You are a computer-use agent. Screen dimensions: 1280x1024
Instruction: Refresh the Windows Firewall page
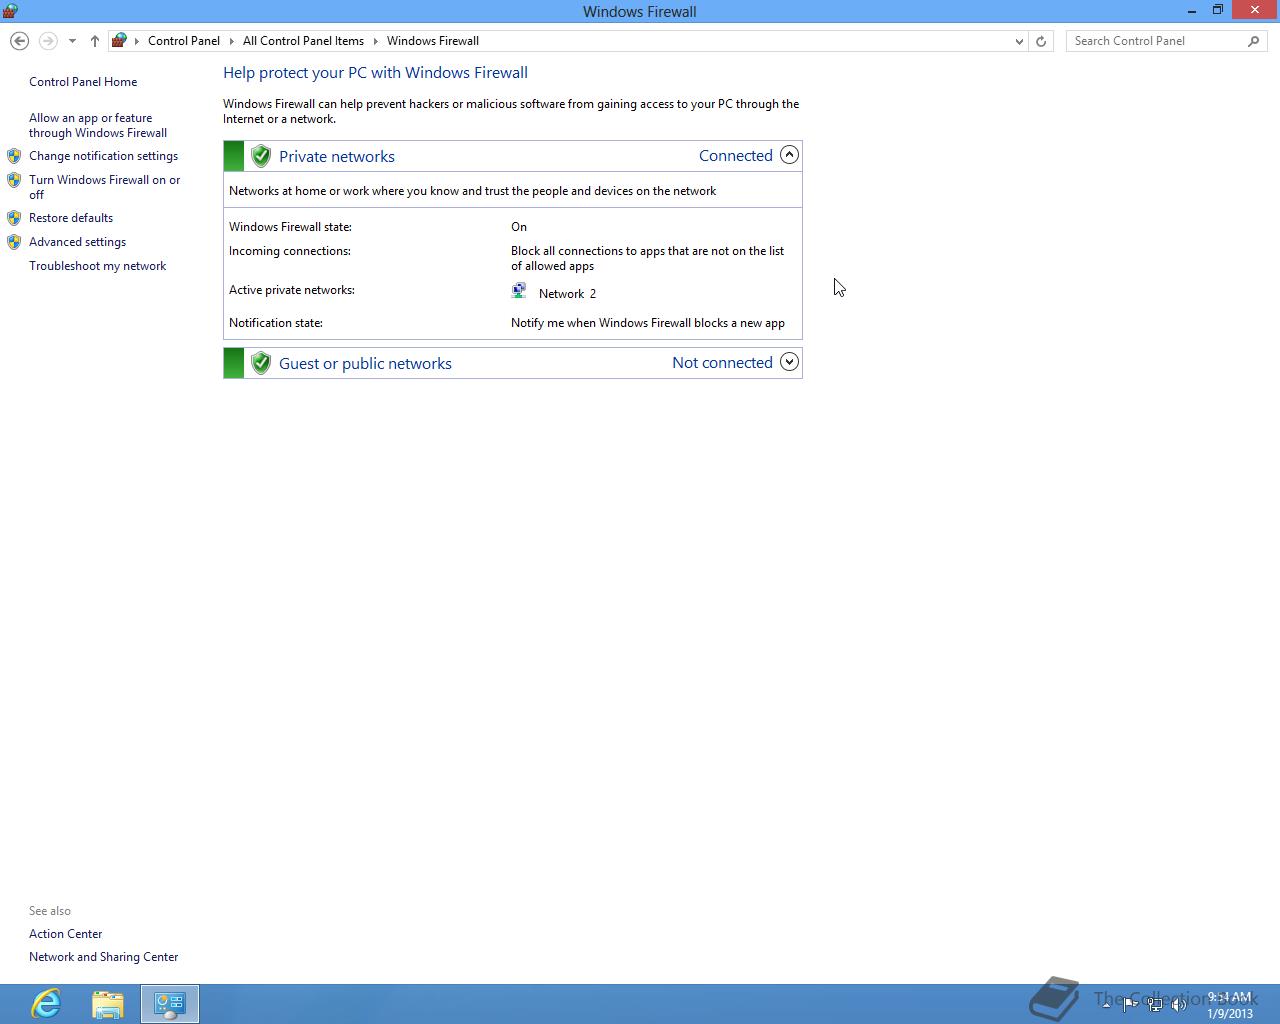[x=1041, y=41]
